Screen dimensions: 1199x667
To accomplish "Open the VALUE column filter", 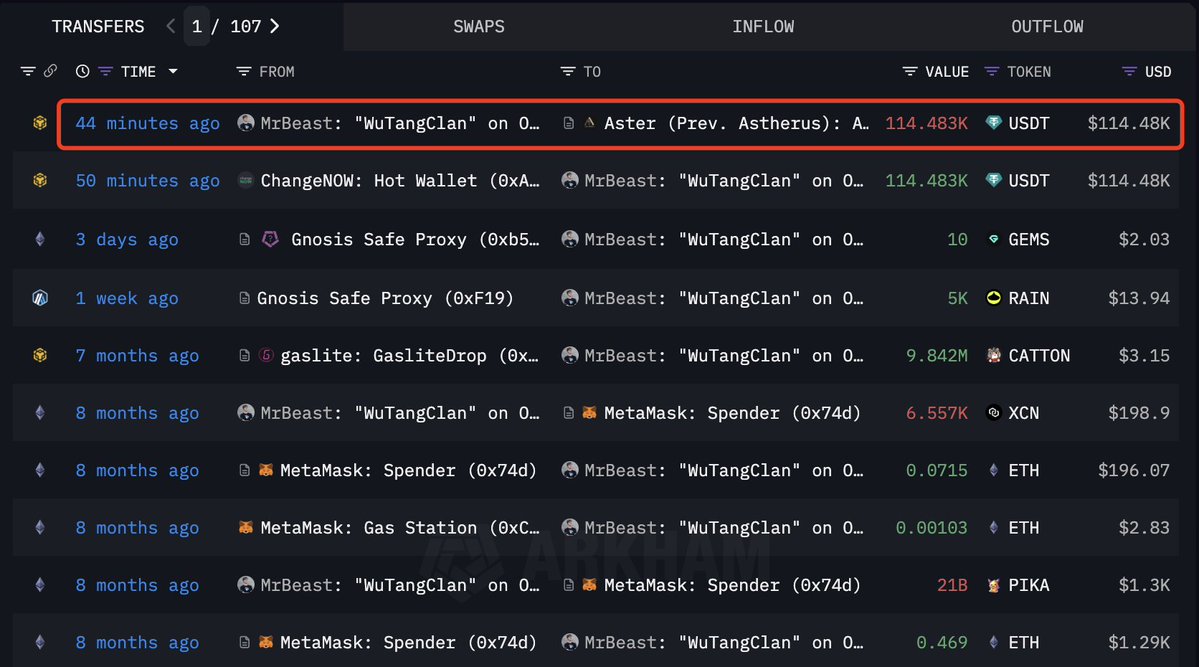I will [x=909, y=71].
